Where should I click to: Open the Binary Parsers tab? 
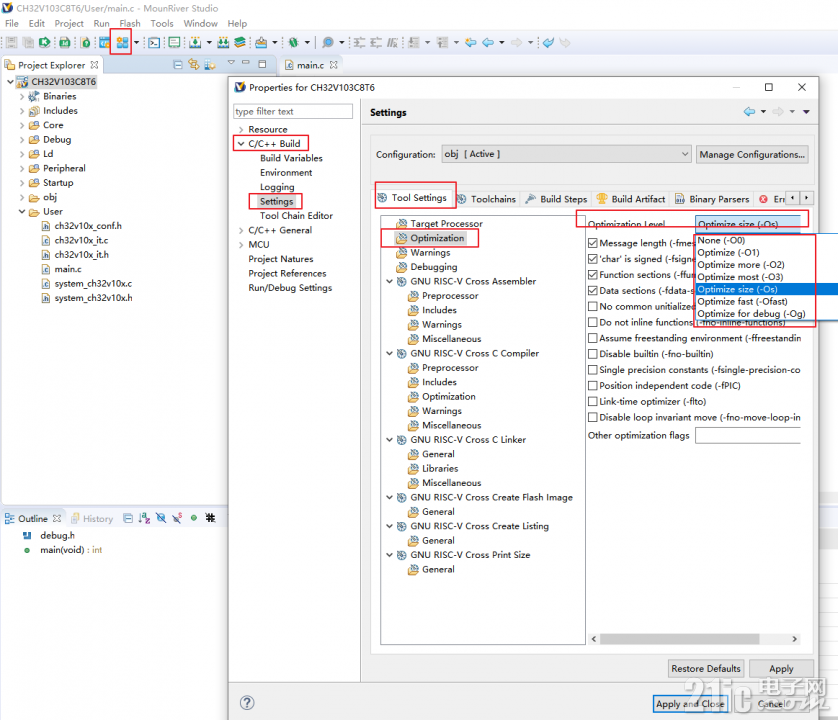pos(712,199)
